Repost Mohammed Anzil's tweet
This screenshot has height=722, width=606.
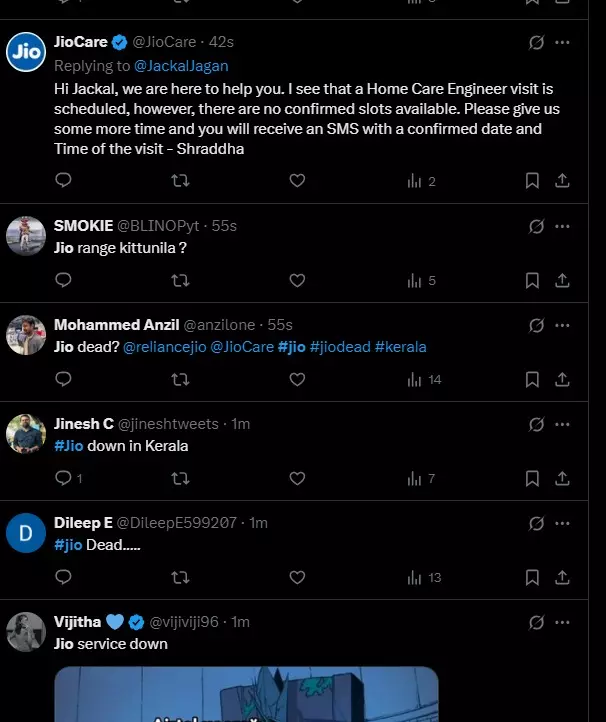[x=180, y=379]
